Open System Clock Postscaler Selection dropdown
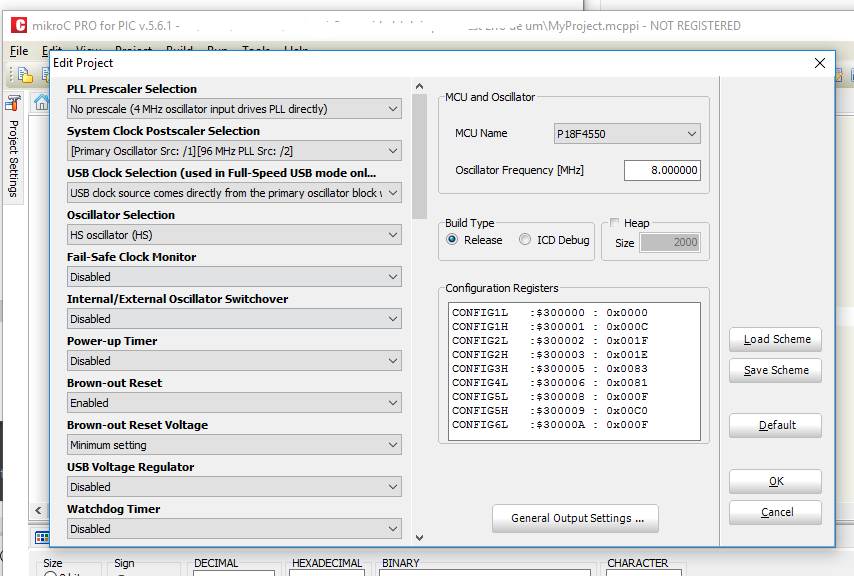Viewport: 854px width, 576px height. click(x=234, y=151)
